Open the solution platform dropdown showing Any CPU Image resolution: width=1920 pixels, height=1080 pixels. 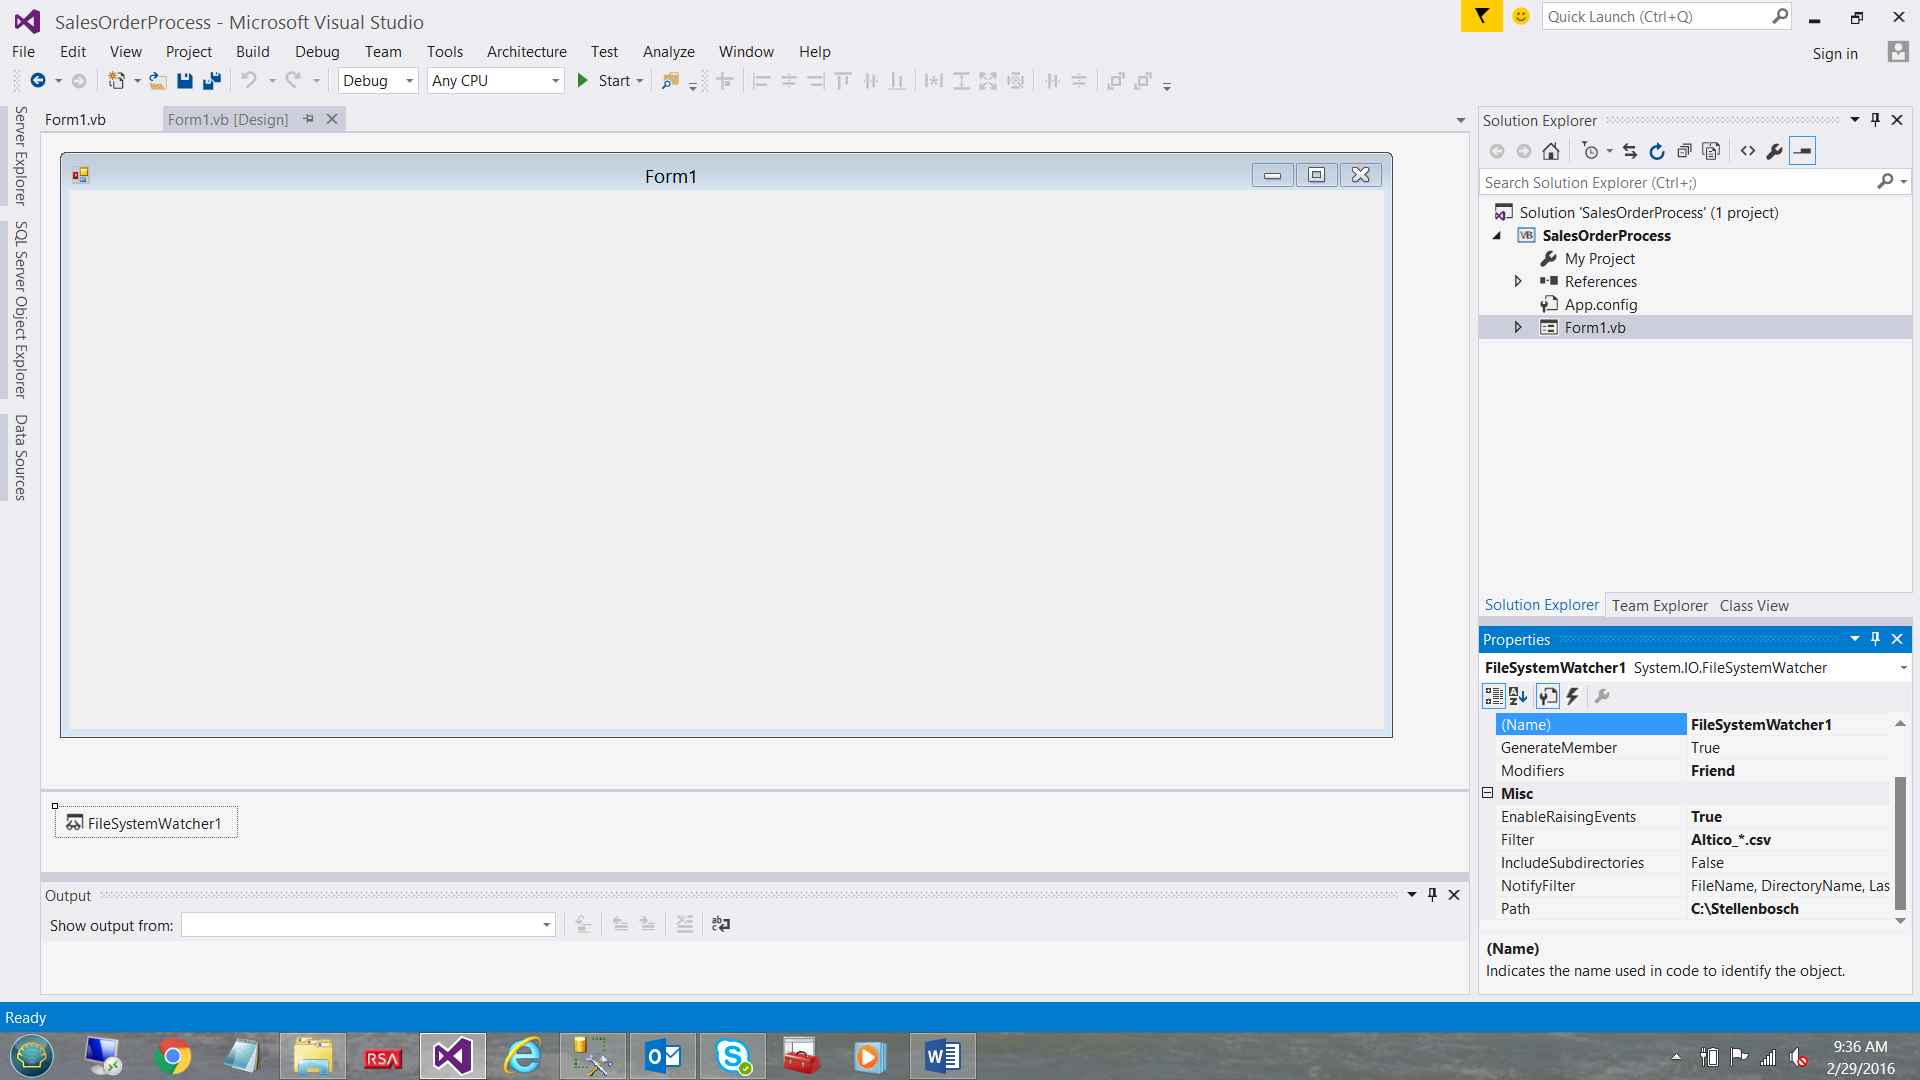click(555, 80)
